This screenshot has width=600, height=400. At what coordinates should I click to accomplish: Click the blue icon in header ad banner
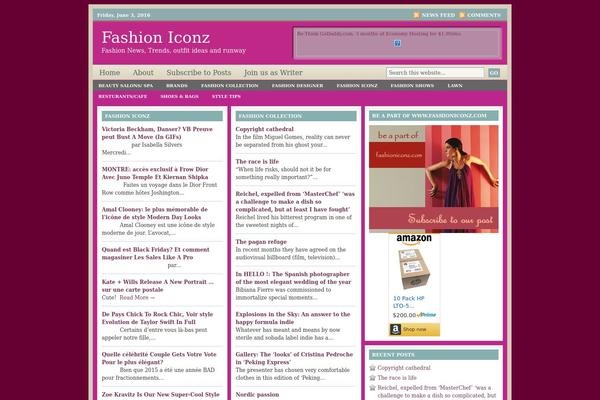[398, 43]
